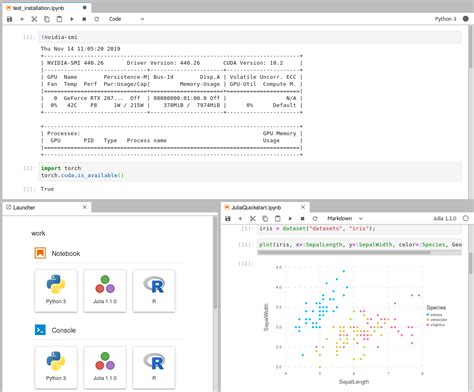Close the JuliaQuickstart.ipynb tab

point(303,207)
